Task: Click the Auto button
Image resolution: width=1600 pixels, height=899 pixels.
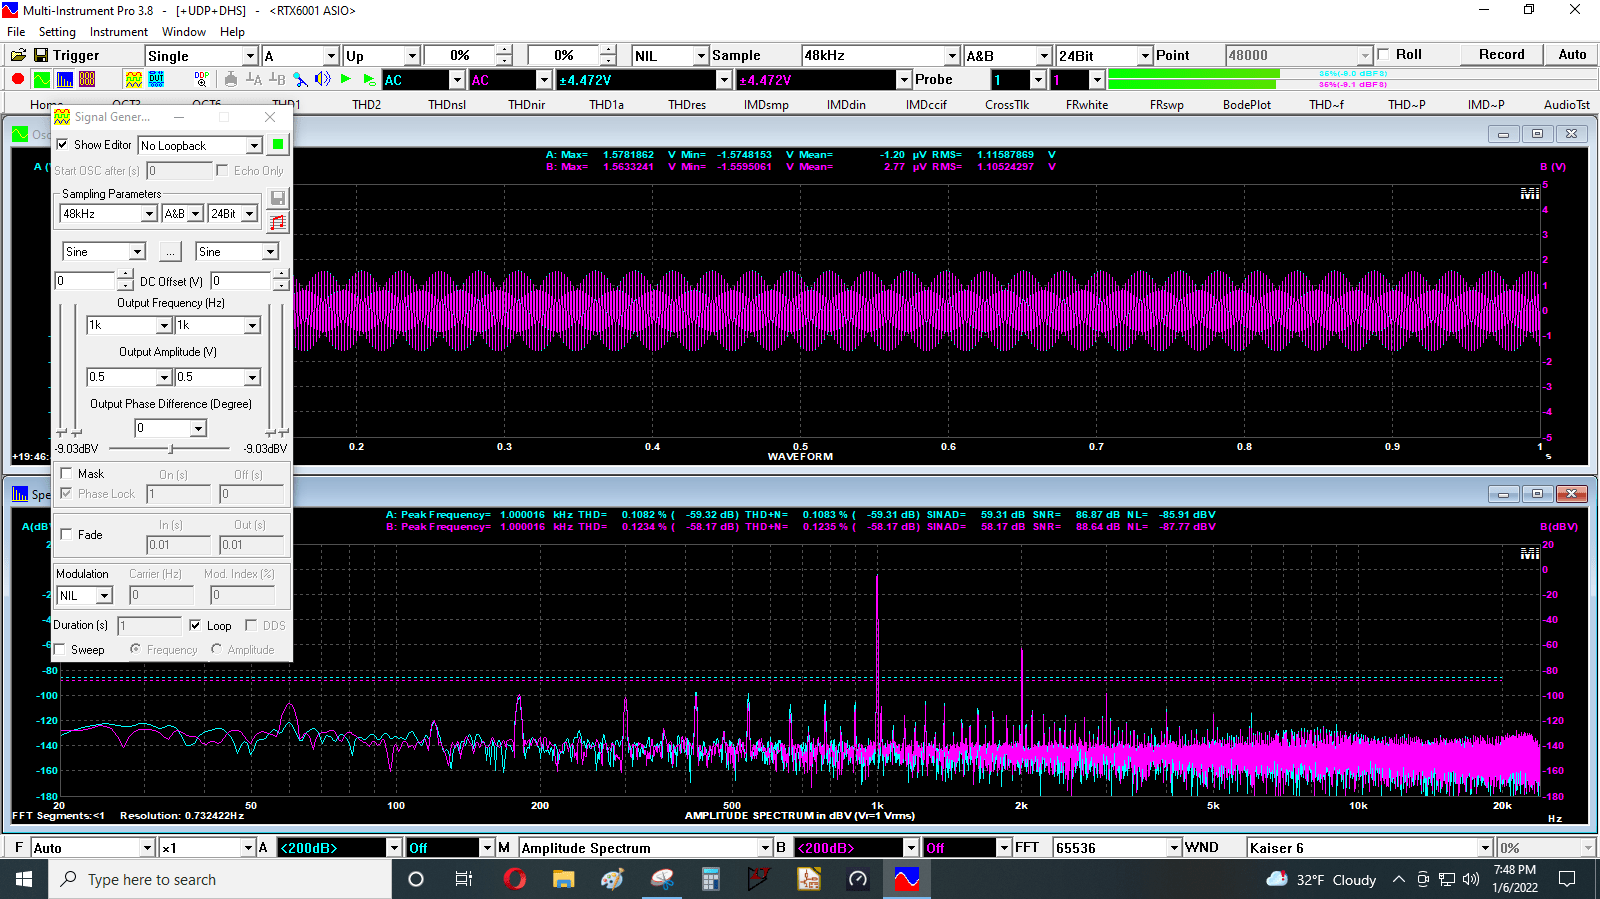Action: tap(1572, 55)
